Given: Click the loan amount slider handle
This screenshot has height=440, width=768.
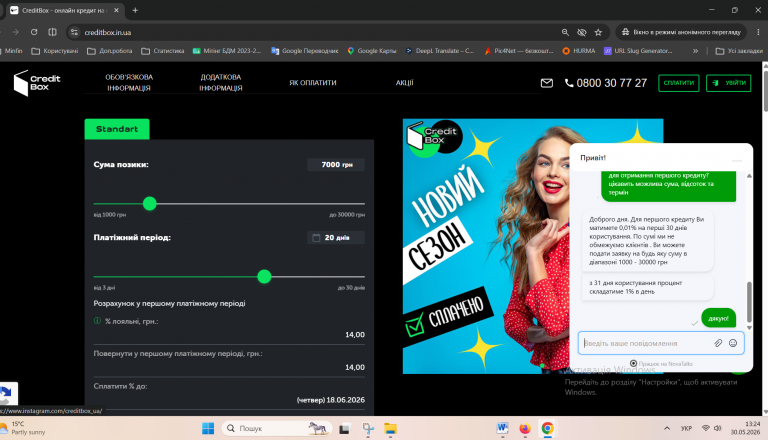Looking at the screenshot, I should click(150, 203).
